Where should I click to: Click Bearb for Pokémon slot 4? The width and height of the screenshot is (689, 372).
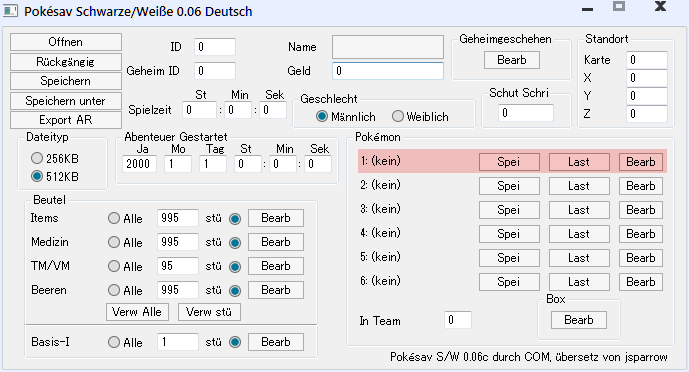641,234
